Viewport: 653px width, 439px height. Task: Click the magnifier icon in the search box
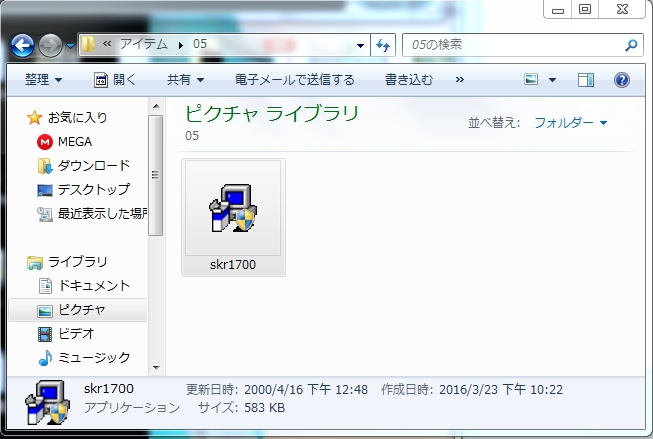coord(632,45)
